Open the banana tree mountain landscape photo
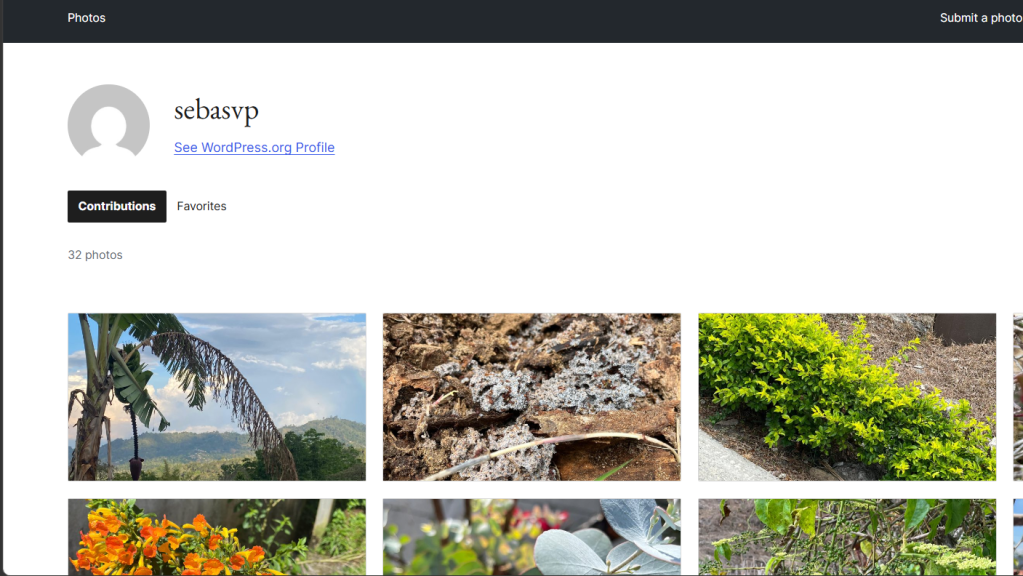The width and height of the screenshot is (1023, 576). click(217, 397)
